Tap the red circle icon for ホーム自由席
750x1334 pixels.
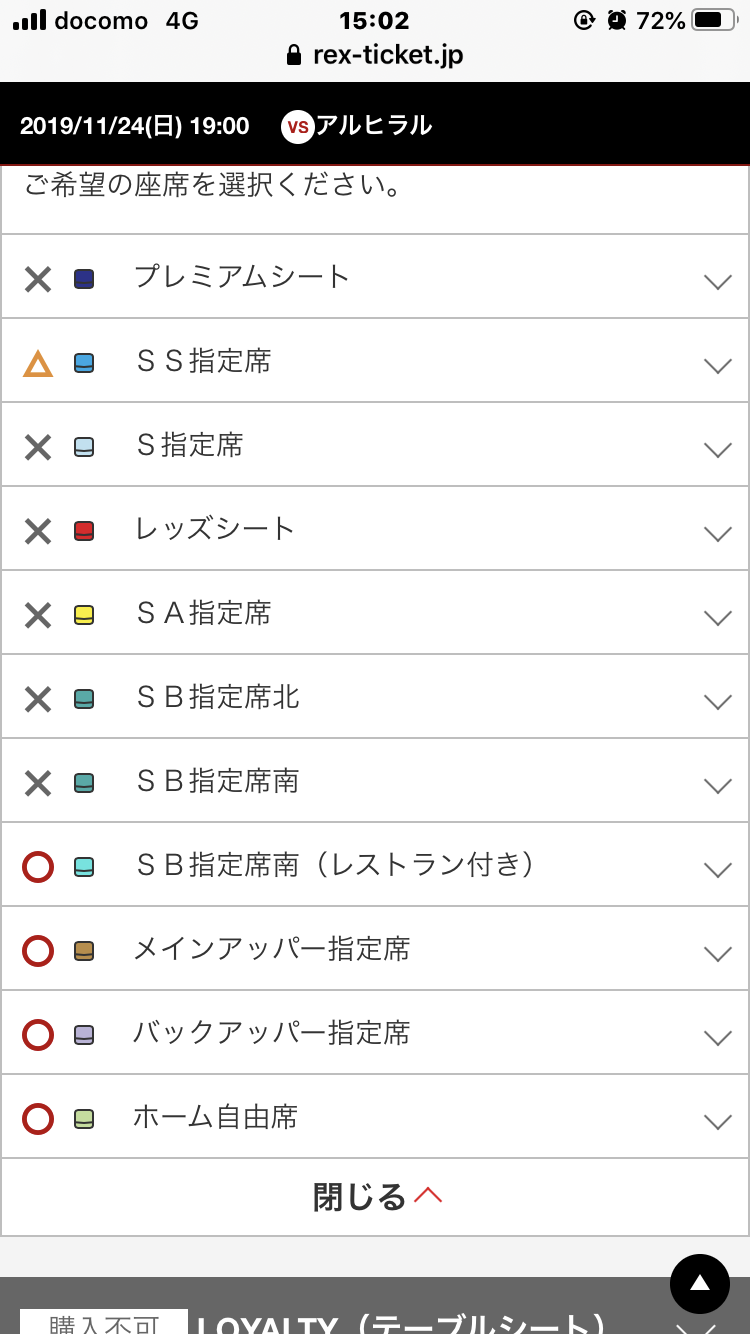point(38,1118)
